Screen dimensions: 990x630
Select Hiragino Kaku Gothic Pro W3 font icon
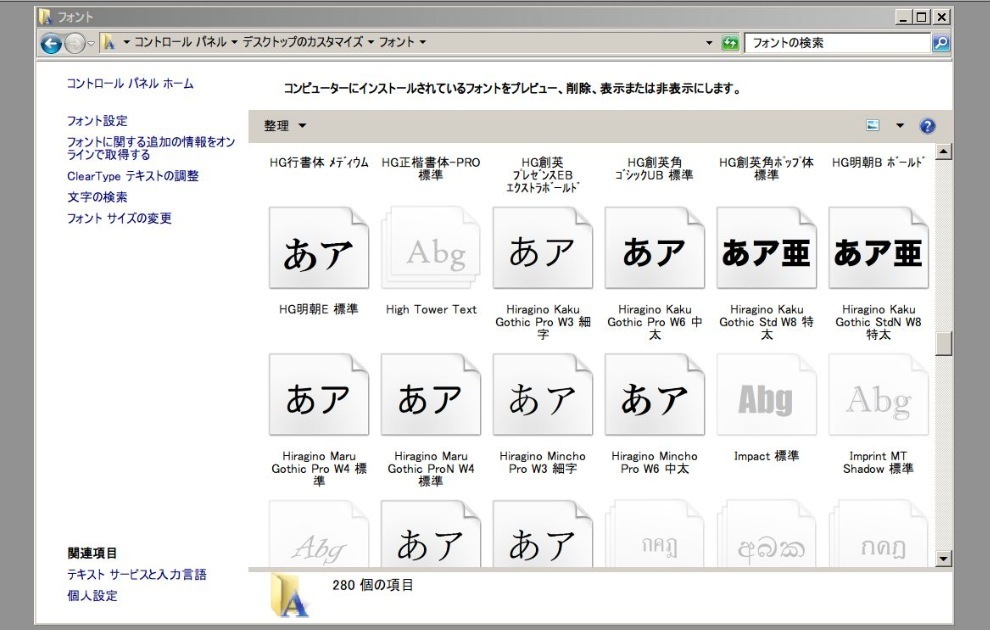543,249
